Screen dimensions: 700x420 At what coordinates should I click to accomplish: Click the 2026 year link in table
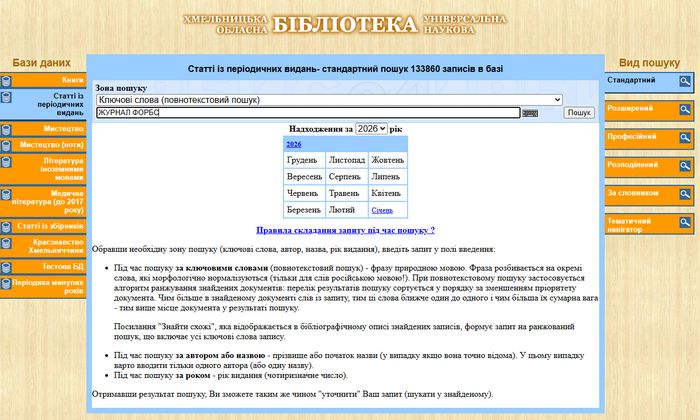point(294,144)
